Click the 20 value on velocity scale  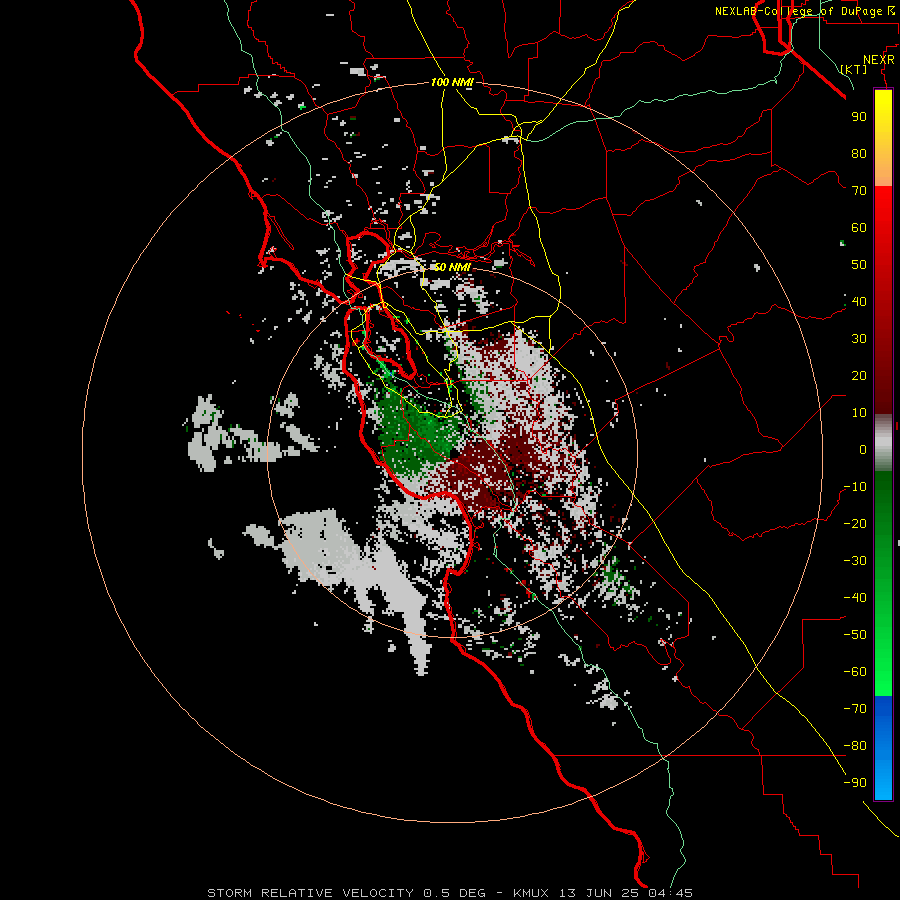click(x=859, y=375)
